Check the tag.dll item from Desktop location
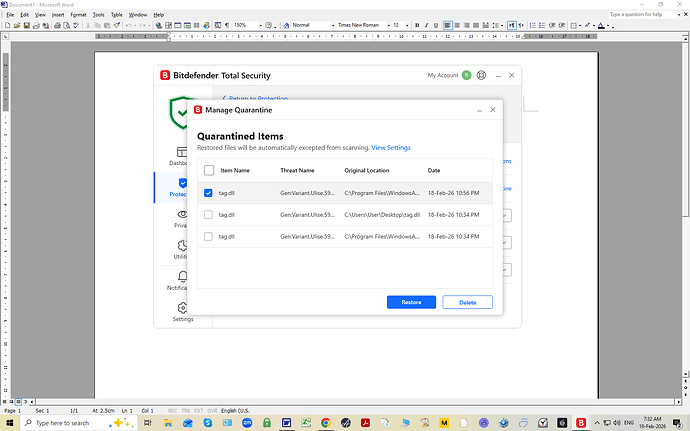The width and height of the screenshot is (690, 431). click(x=208, y=215)
